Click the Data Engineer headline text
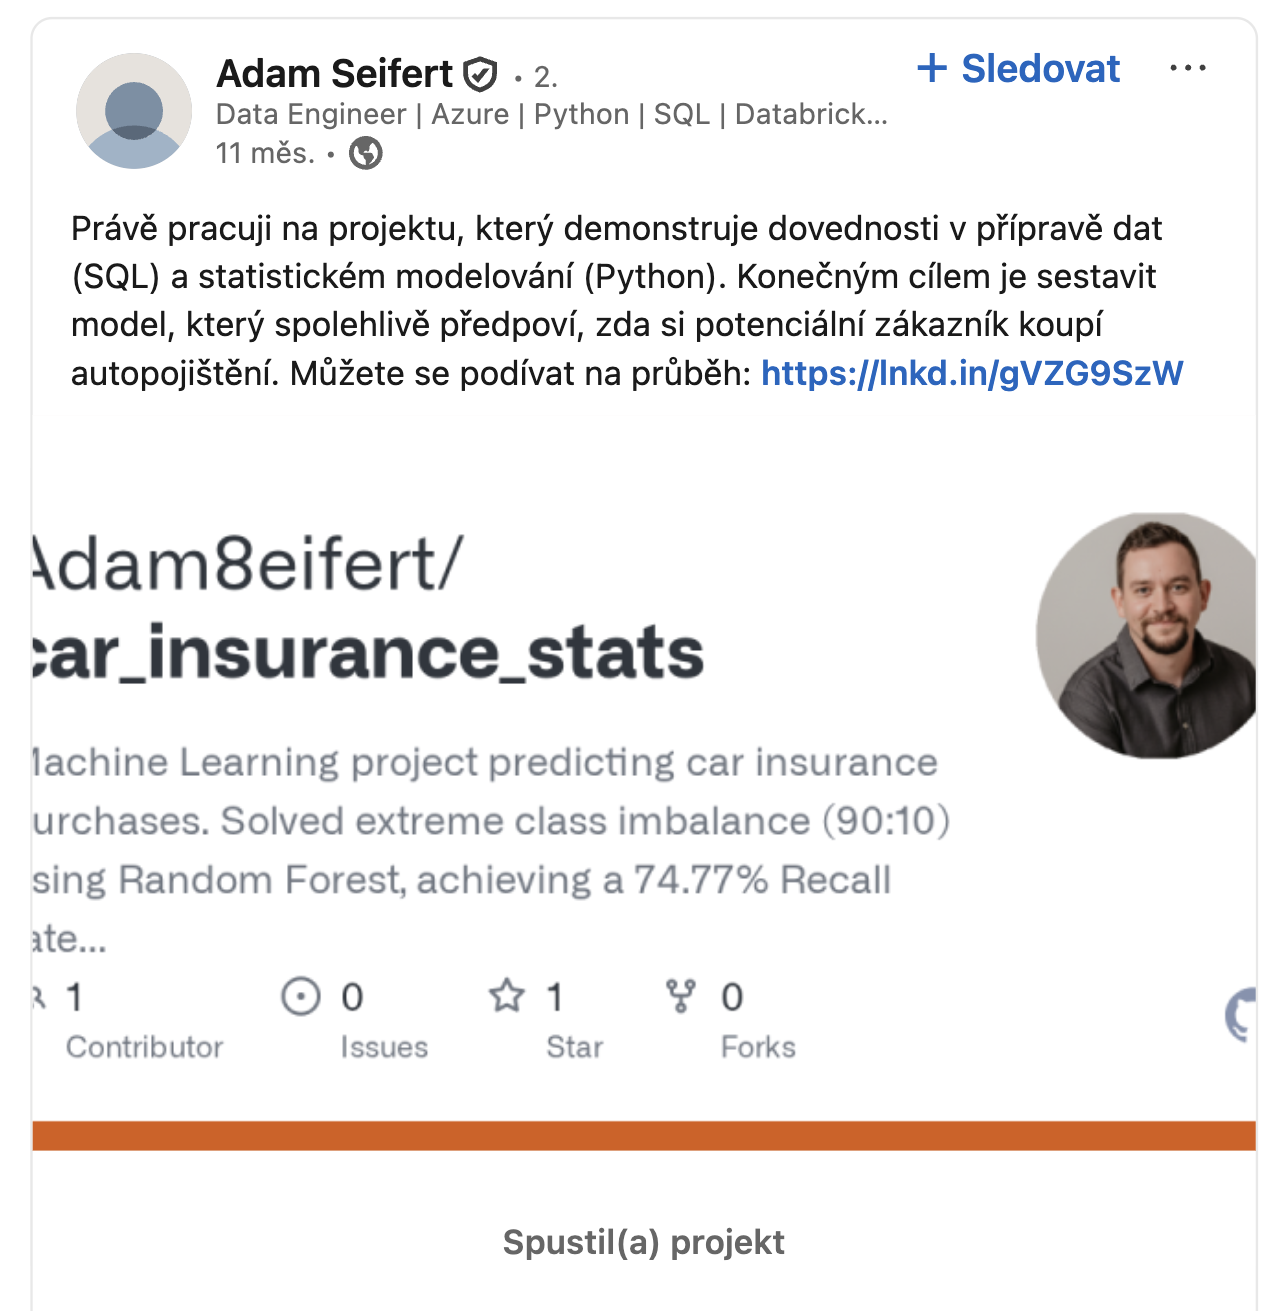The height and width of the screenshot is (1311, 1286). (x=552, y=114)
